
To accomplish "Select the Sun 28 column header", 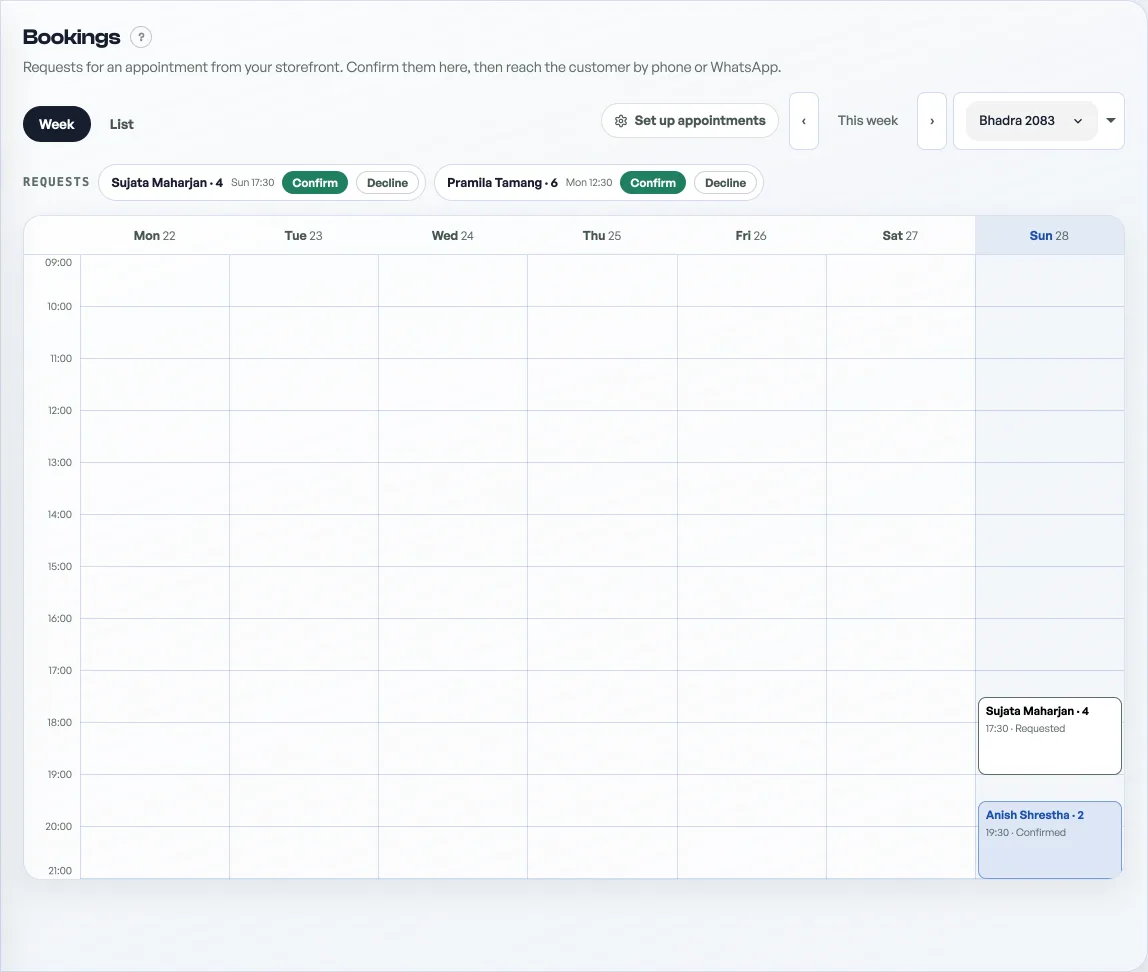I will [1049, 236].
